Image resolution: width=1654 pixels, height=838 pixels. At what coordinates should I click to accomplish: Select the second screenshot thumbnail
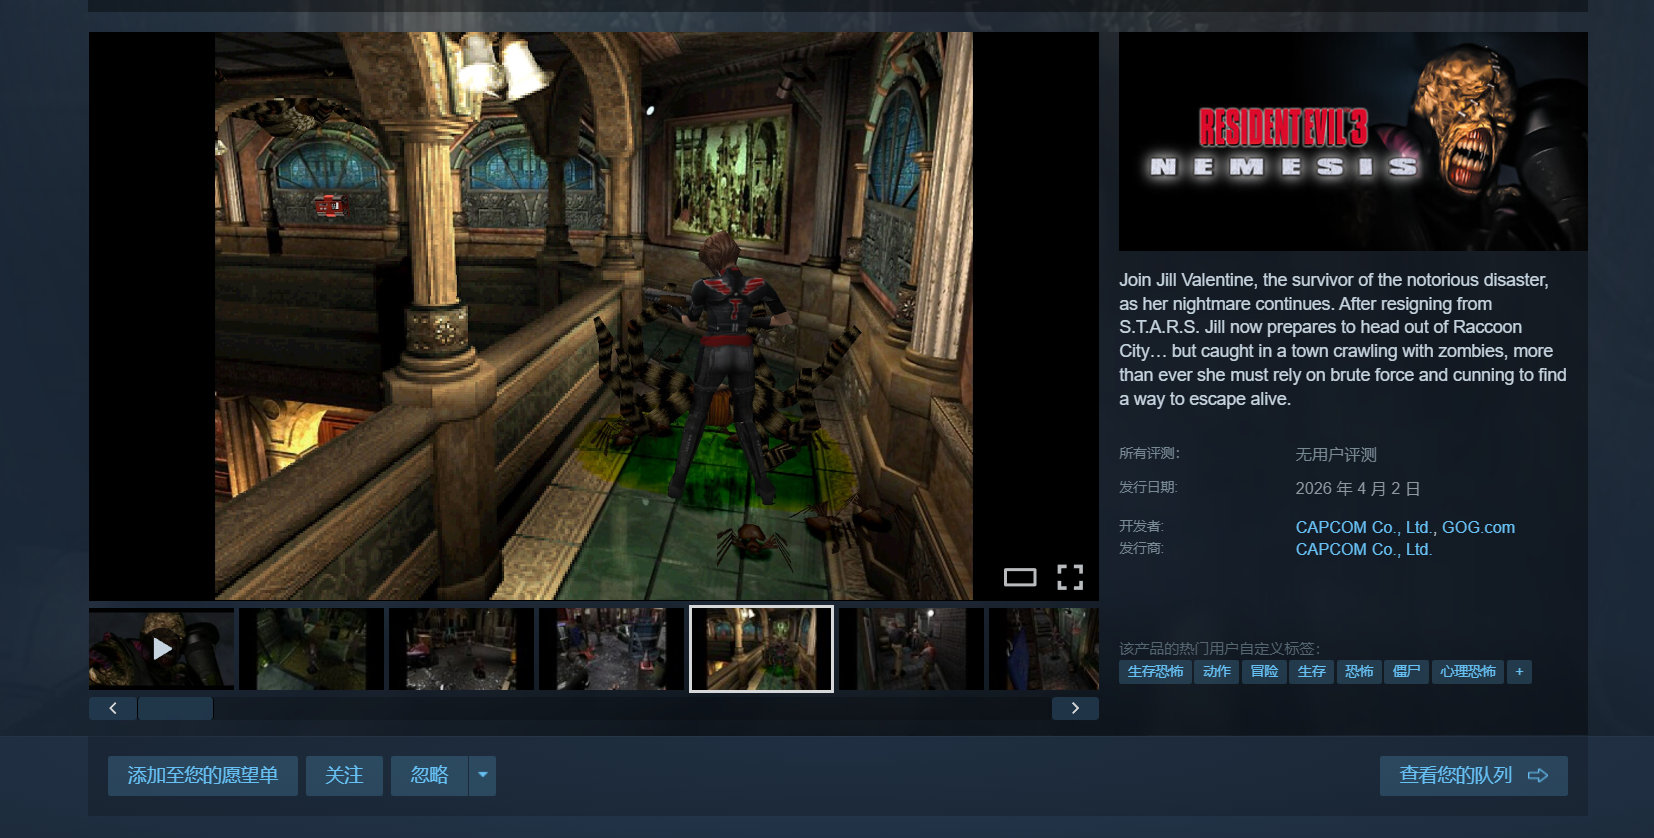(312, 648)
